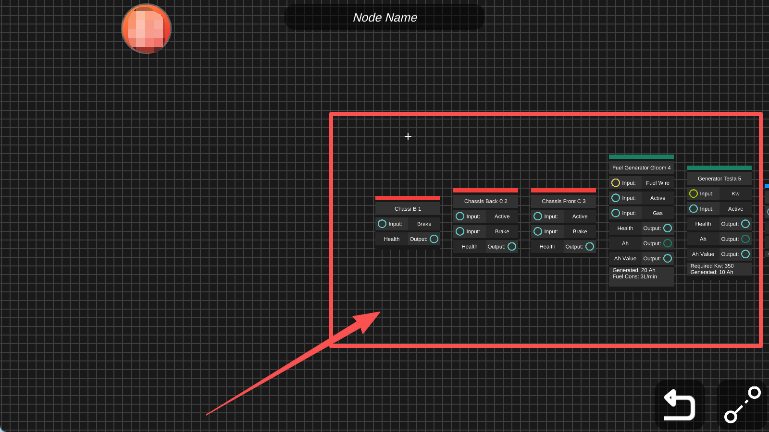This screenshot has width=769, height=432.
Task: Click the node connection tool icon
Action: (x=741, y=405)
